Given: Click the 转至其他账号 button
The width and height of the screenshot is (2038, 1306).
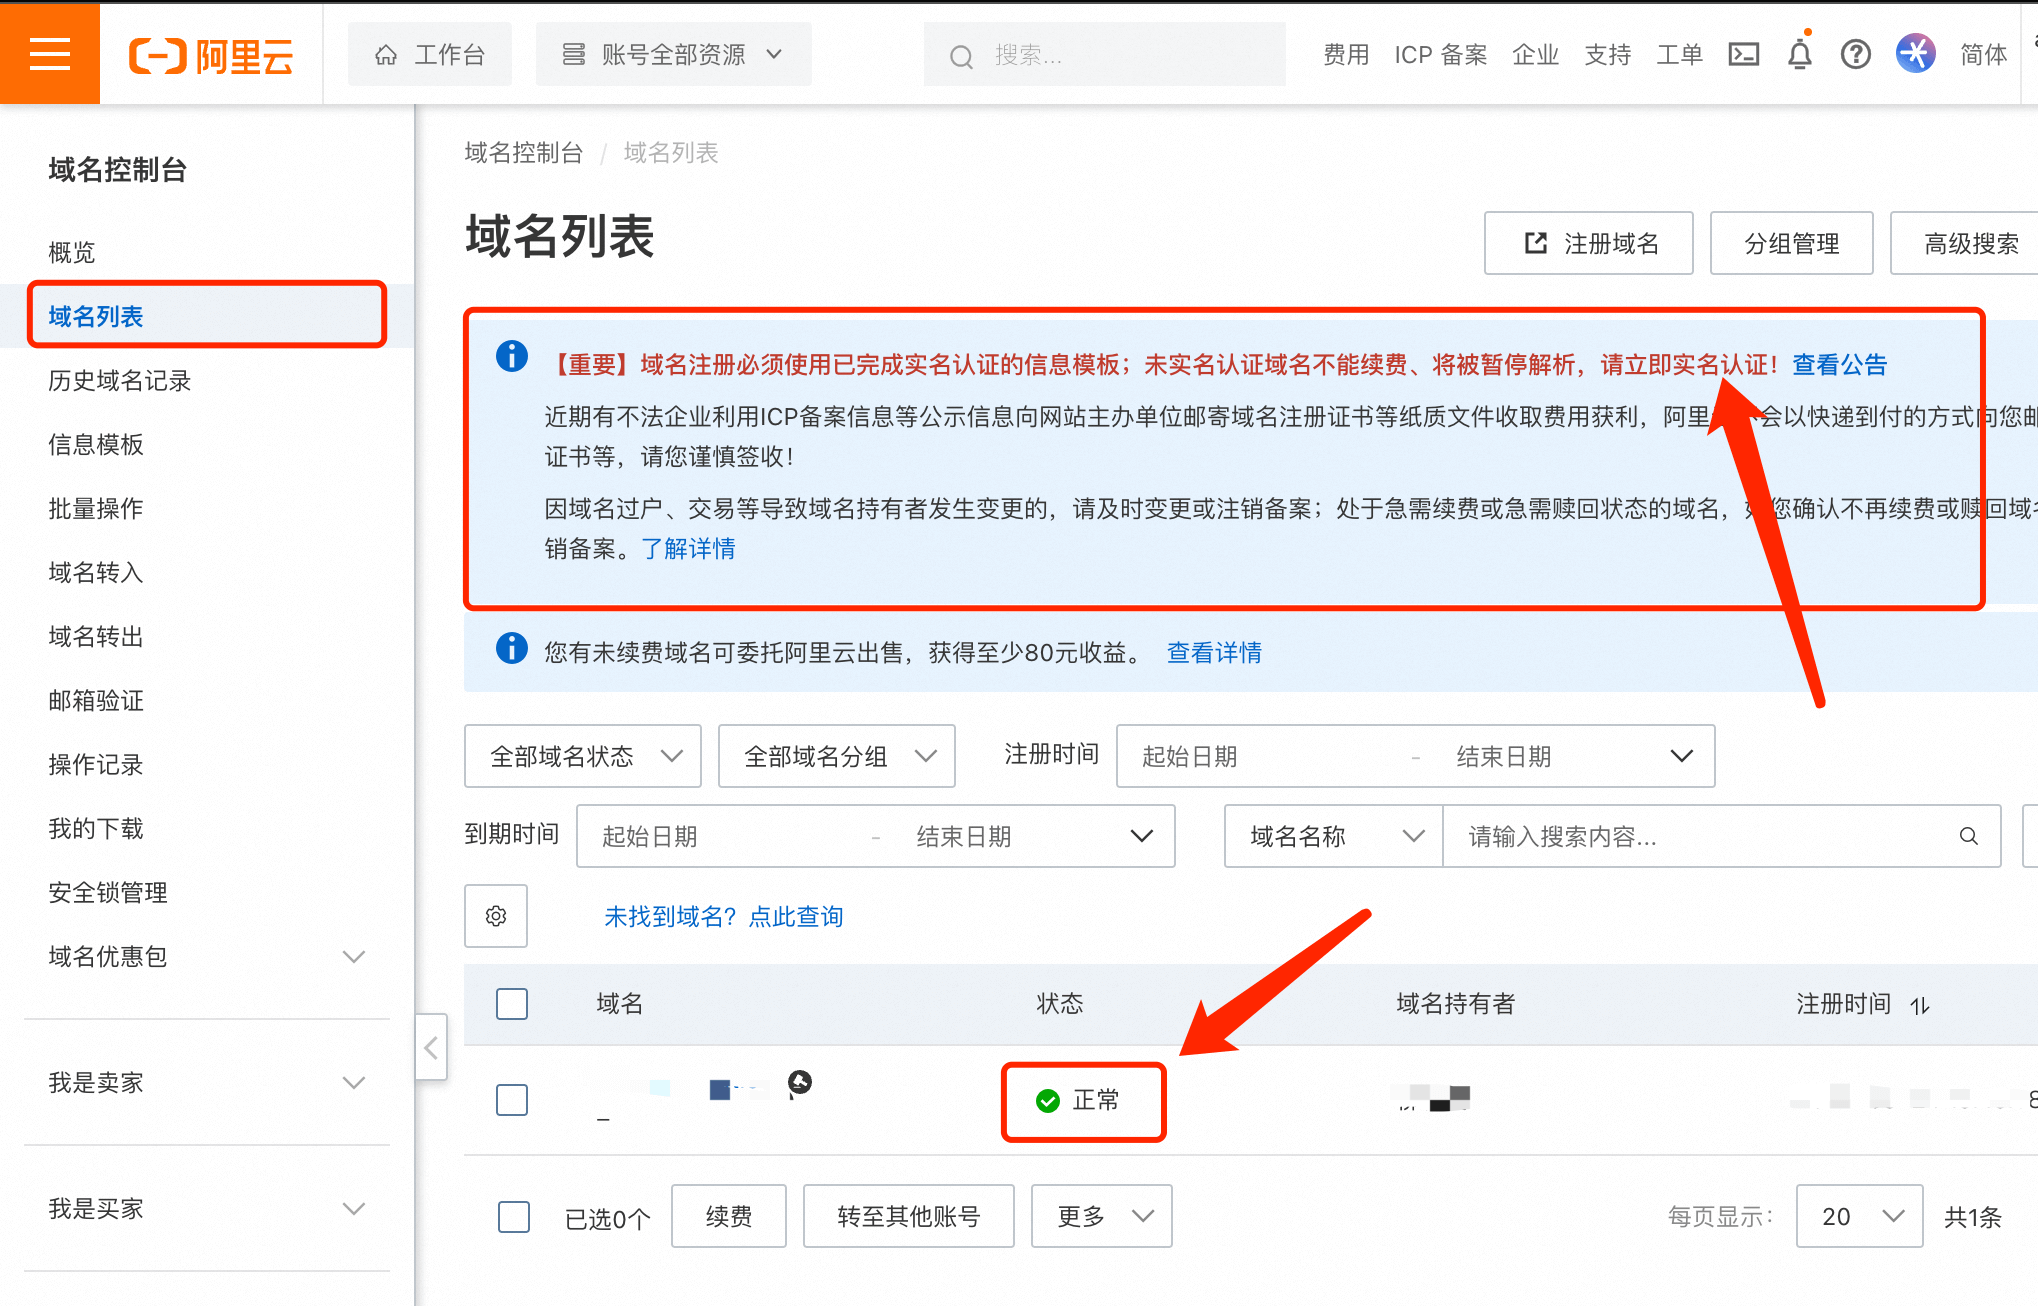Looking at the screenshot, I should coord(909,1216).
